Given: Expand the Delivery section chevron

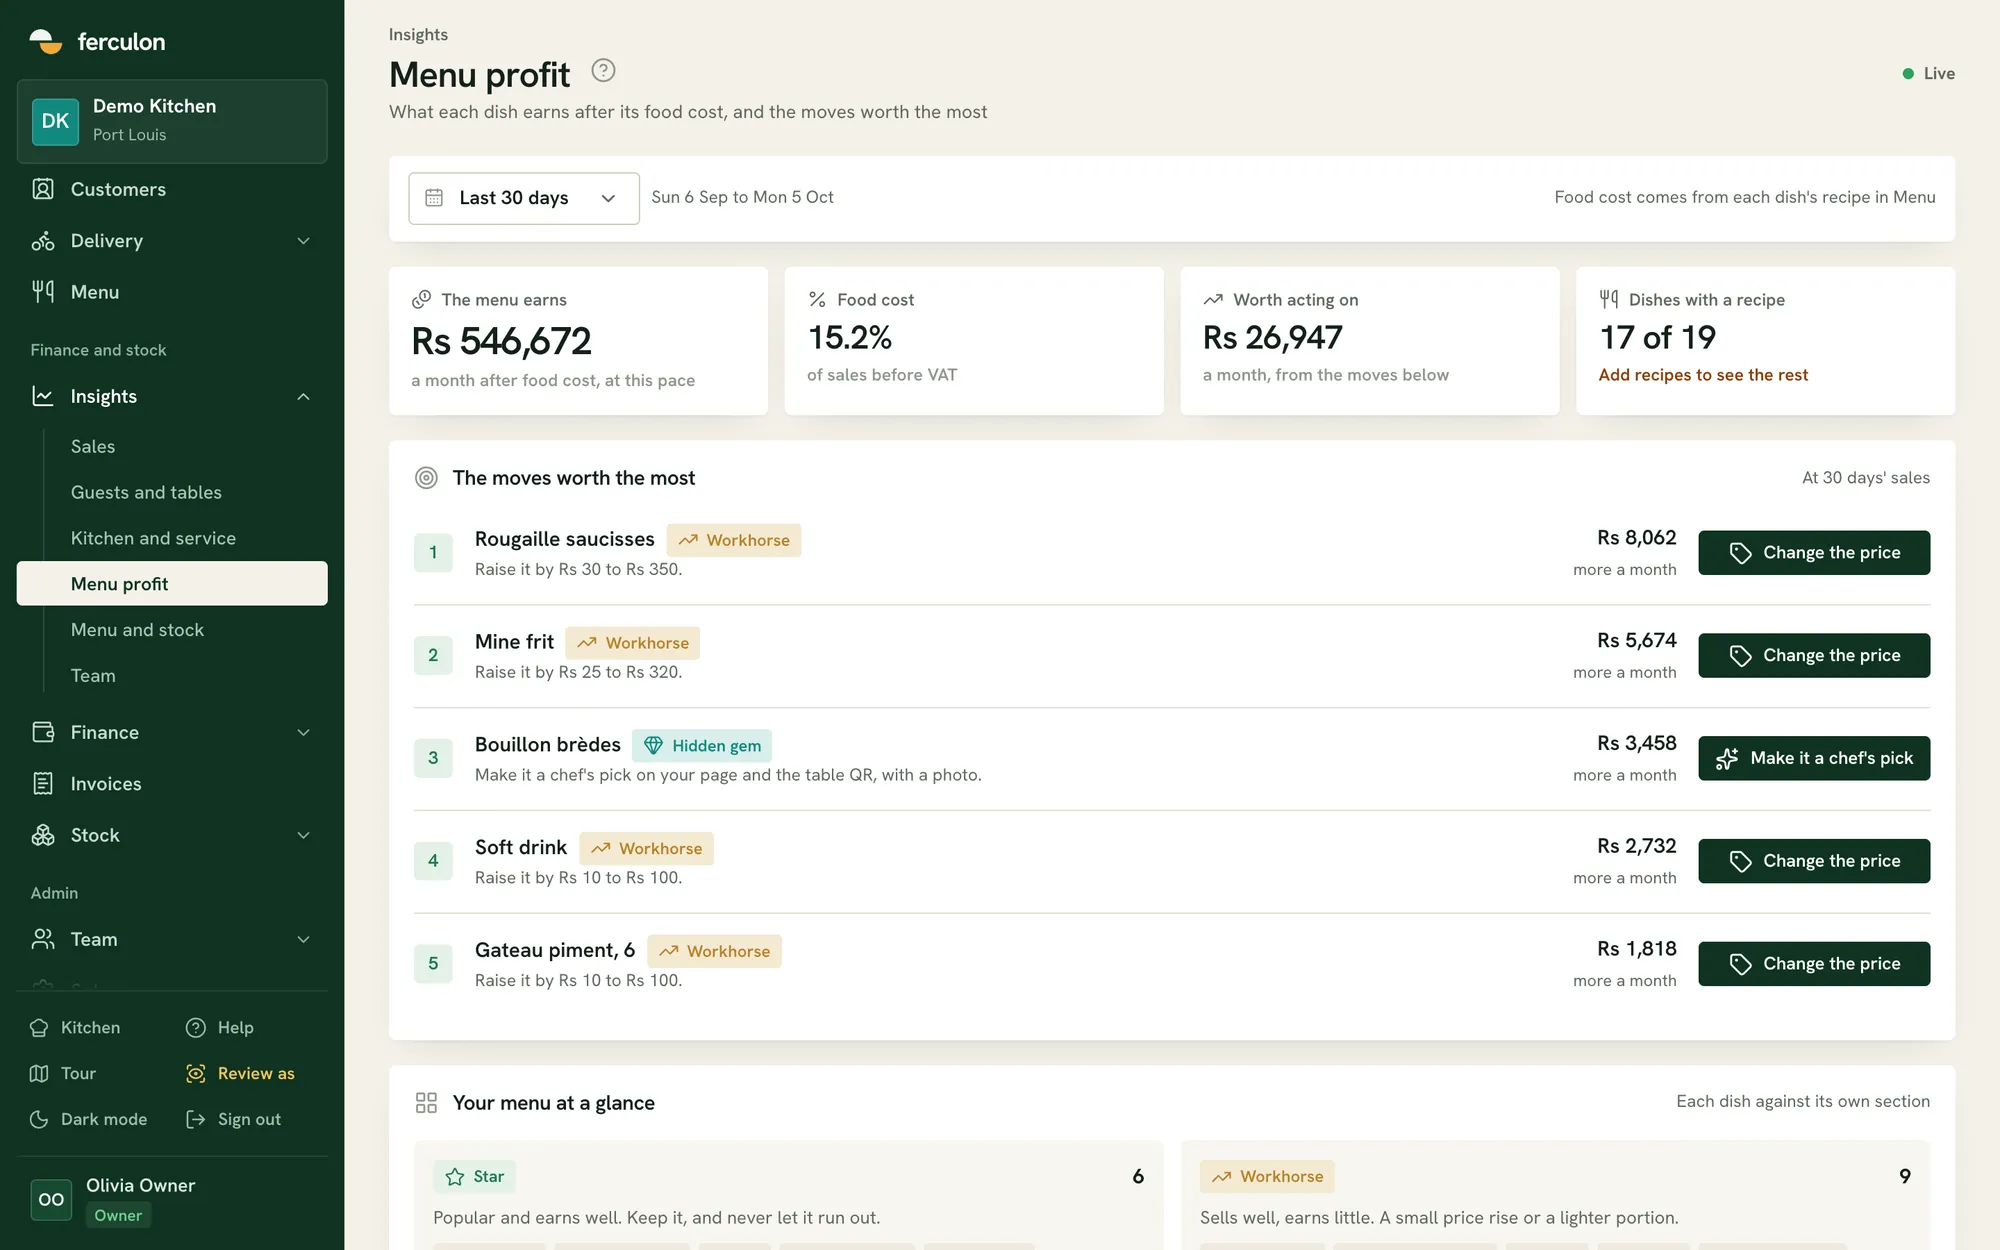Looking at the screenshot, I should [x=303, y=241].
